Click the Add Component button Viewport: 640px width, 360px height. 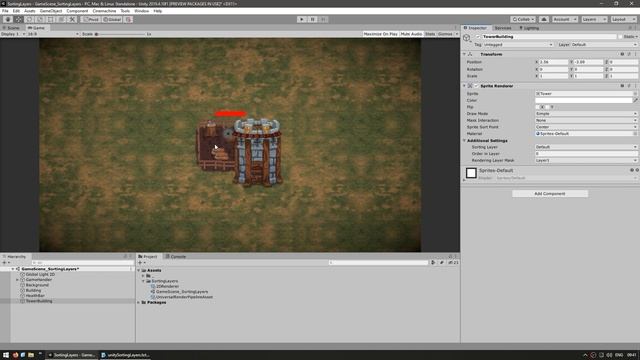click(x=550, y=193)
